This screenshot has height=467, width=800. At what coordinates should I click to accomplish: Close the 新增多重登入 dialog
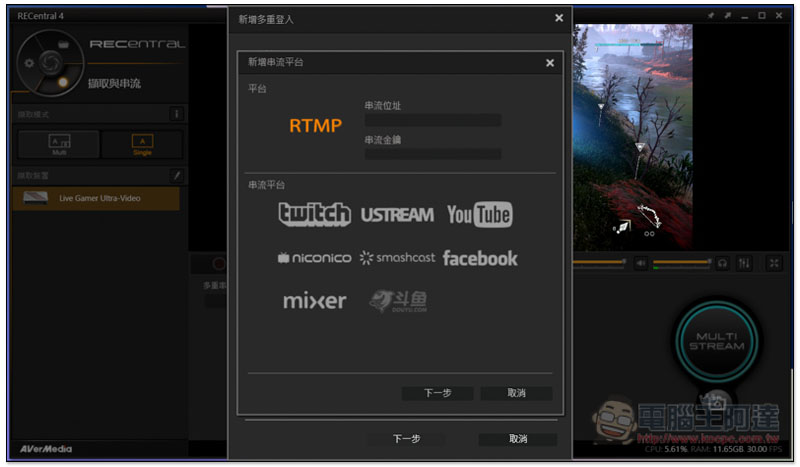[x=559, y=18]
